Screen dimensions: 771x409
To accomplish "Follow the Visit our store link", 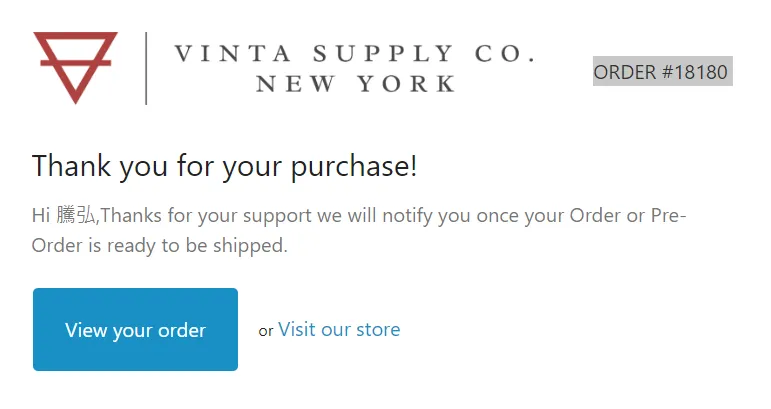I will 339,329.
